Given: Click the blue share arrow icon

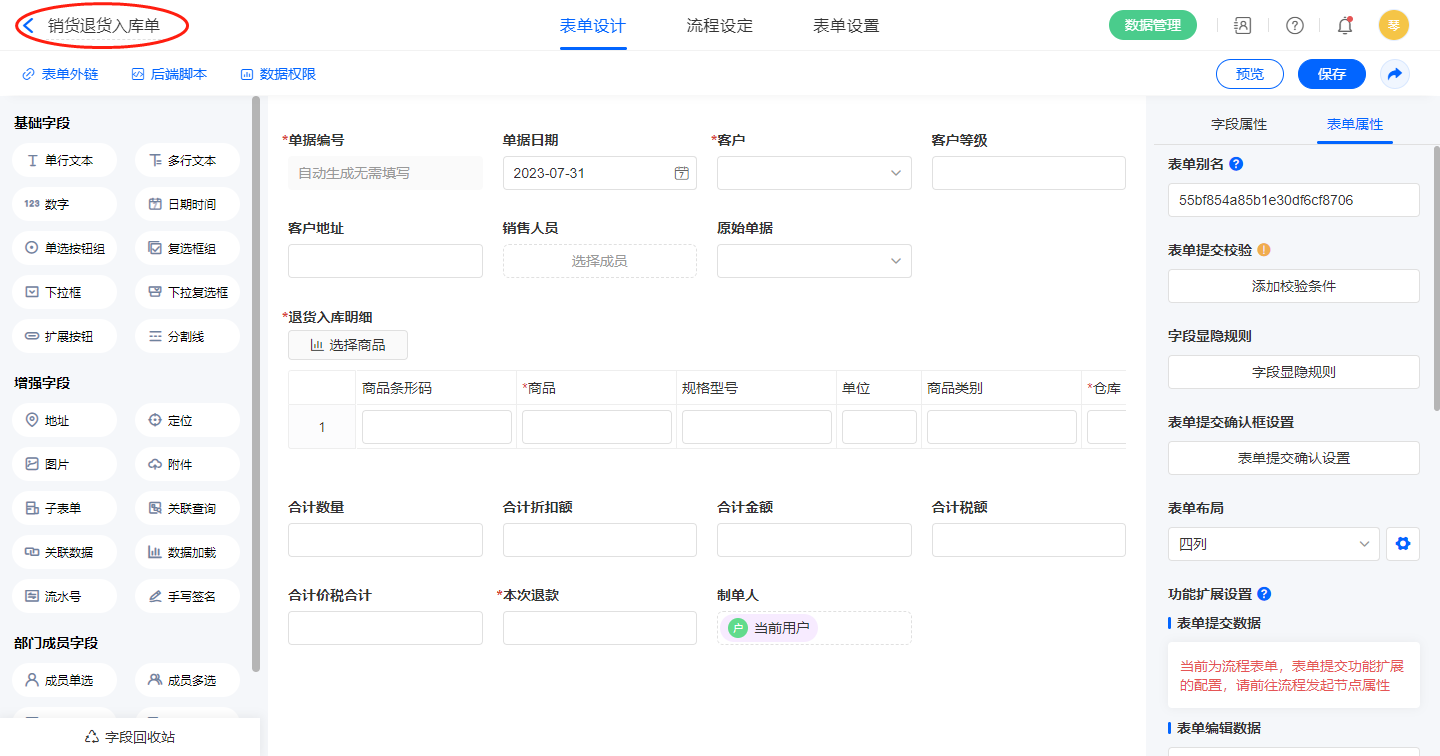Looking at the screenshot, I should pyautogui.click(x=1395, y=74).
